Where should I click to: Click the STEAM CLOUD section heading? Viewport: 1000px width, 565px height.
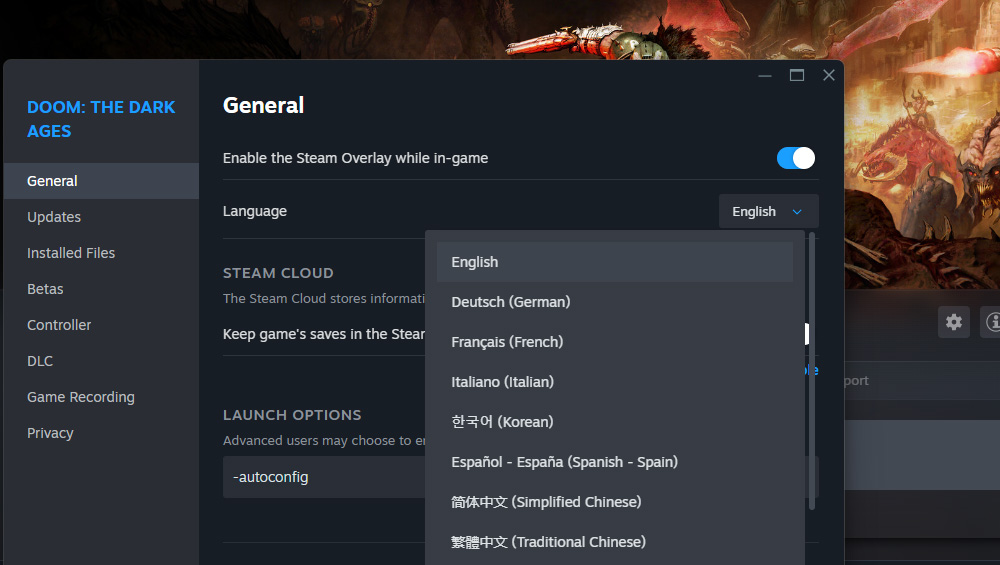tap(278, 273)
